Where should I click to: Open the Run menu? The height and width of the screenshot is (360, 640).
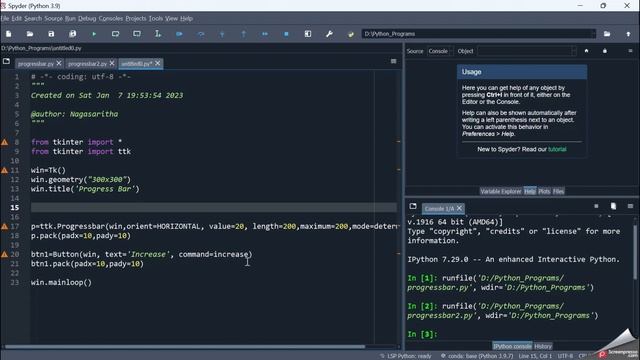tap(70, 18)
